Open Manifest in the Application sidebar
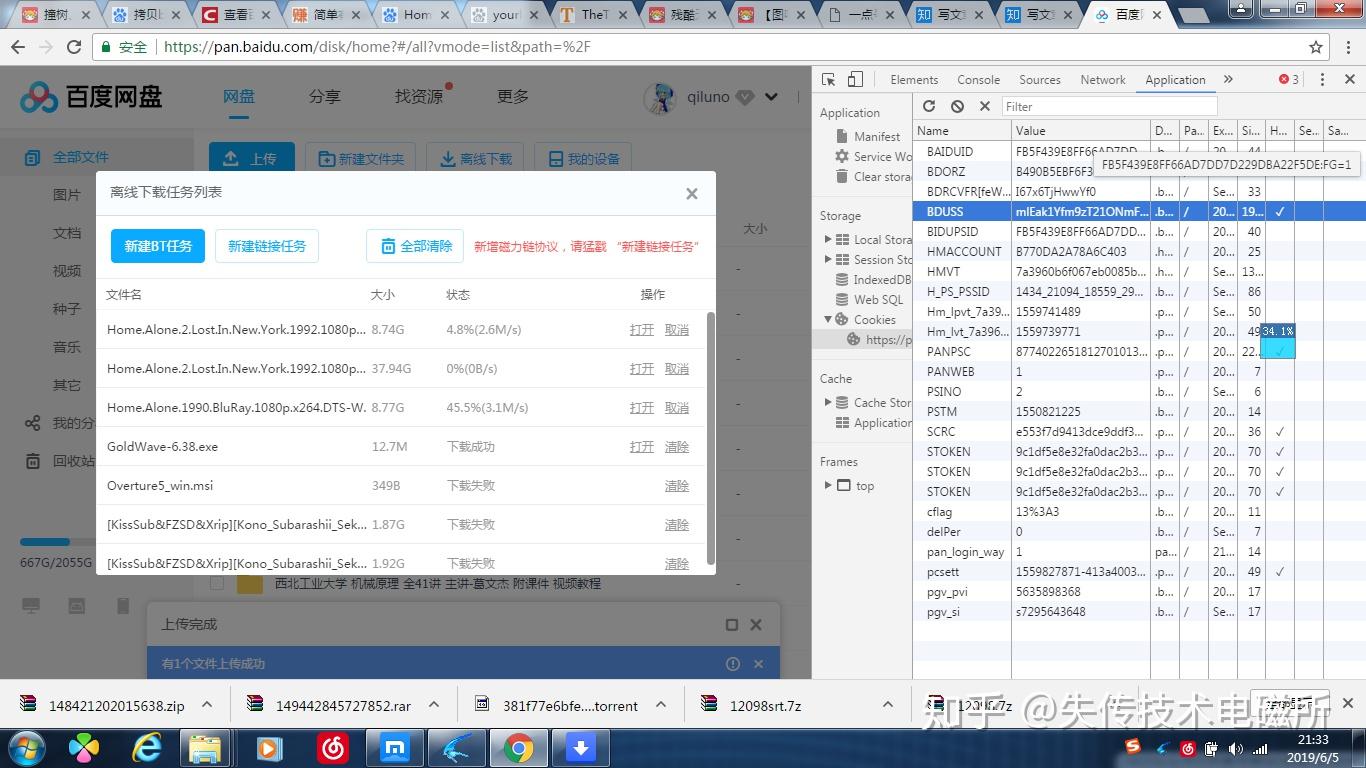 pos(868,136)
